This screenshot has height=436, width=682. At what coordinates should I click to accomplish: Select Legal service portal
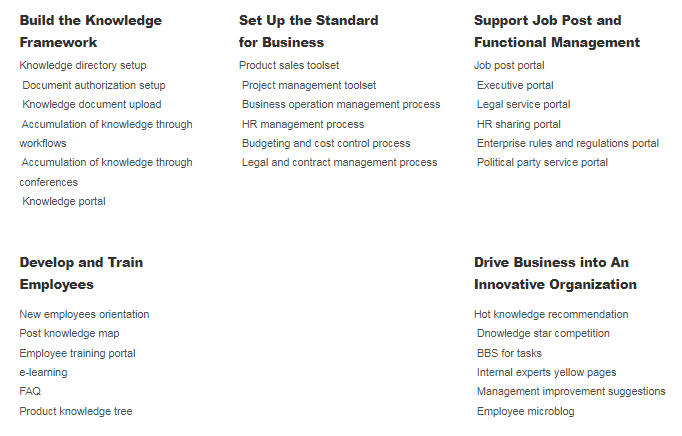click(x=523, y=105)
